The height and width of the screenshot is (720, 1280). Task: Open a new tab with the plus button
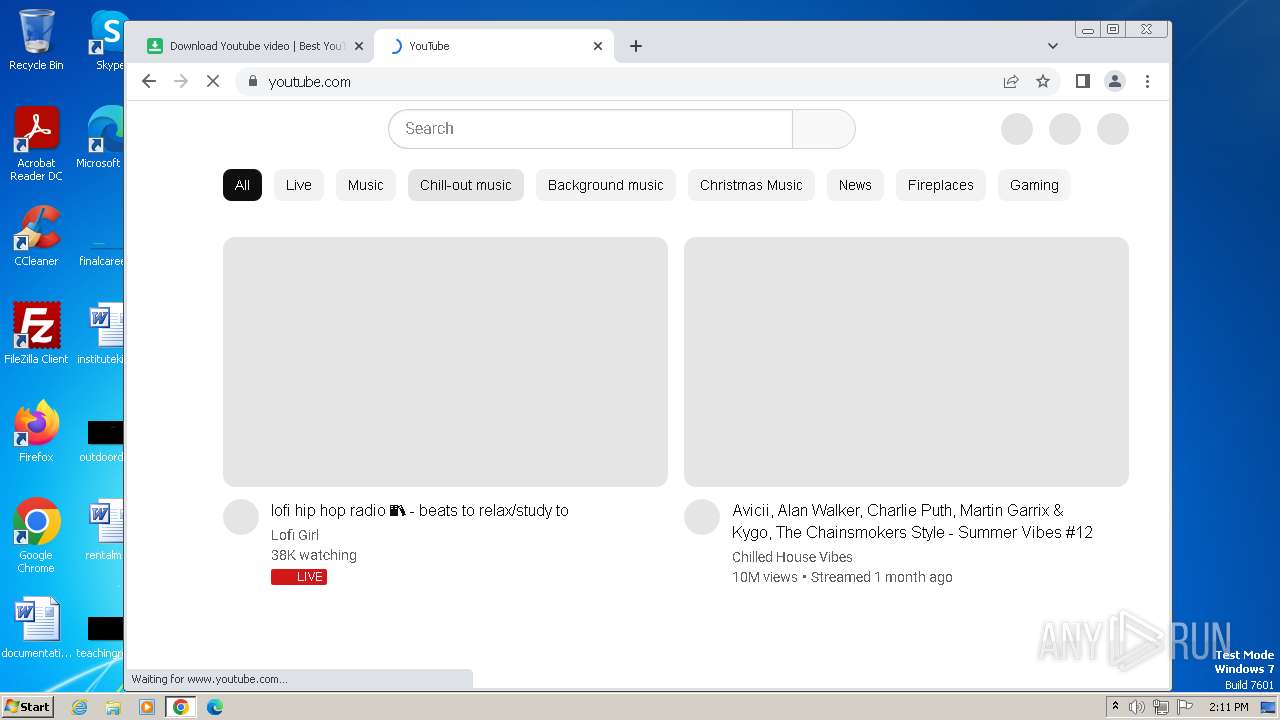(636, 46)
